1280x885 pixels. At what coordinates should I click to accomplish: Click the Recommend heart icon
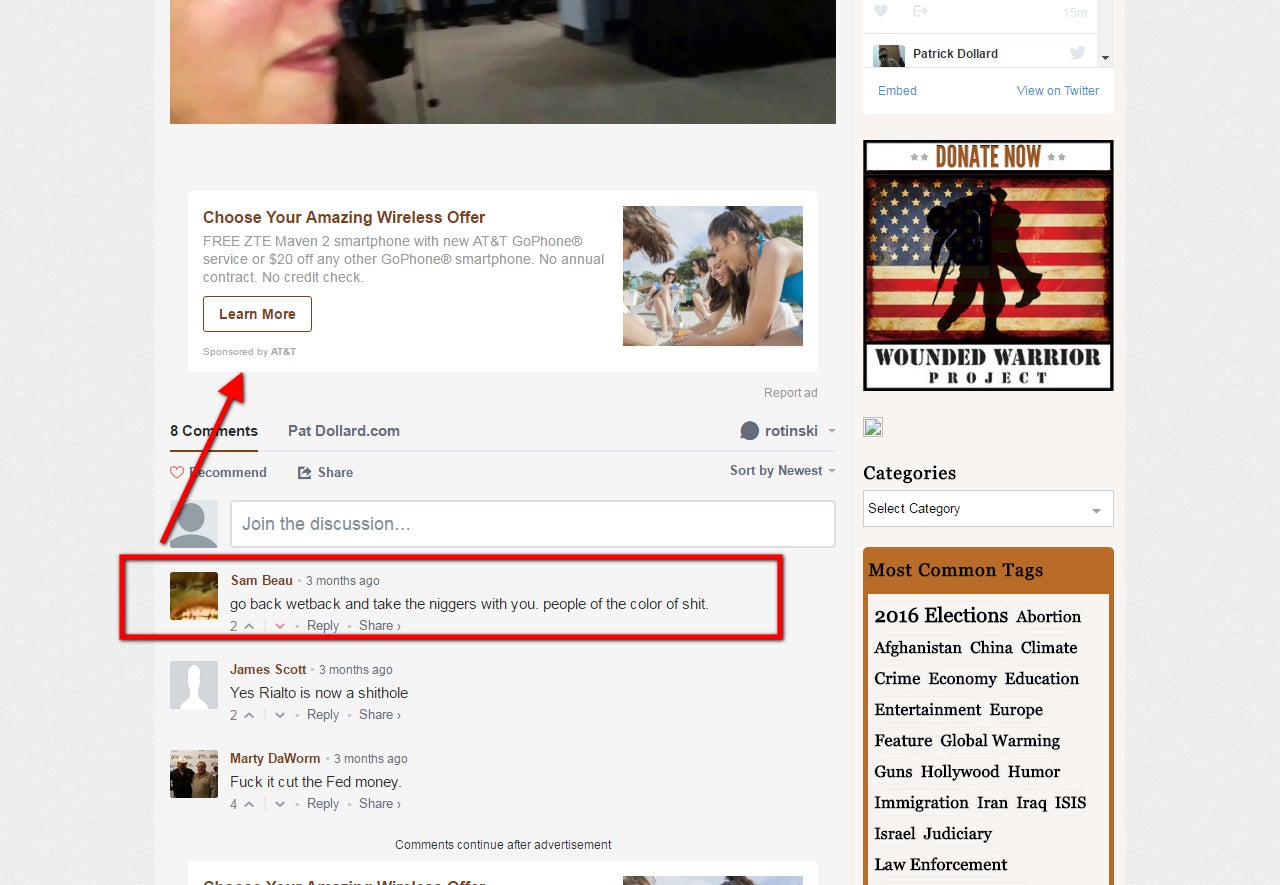tap(177, 472)
